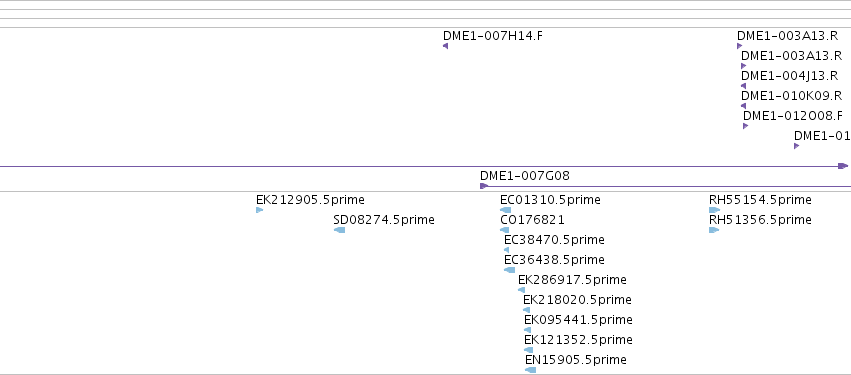The image size is (851, 375).
Task: Click the DME1-012O08.F feature arrow
Action: click(745, 126)
